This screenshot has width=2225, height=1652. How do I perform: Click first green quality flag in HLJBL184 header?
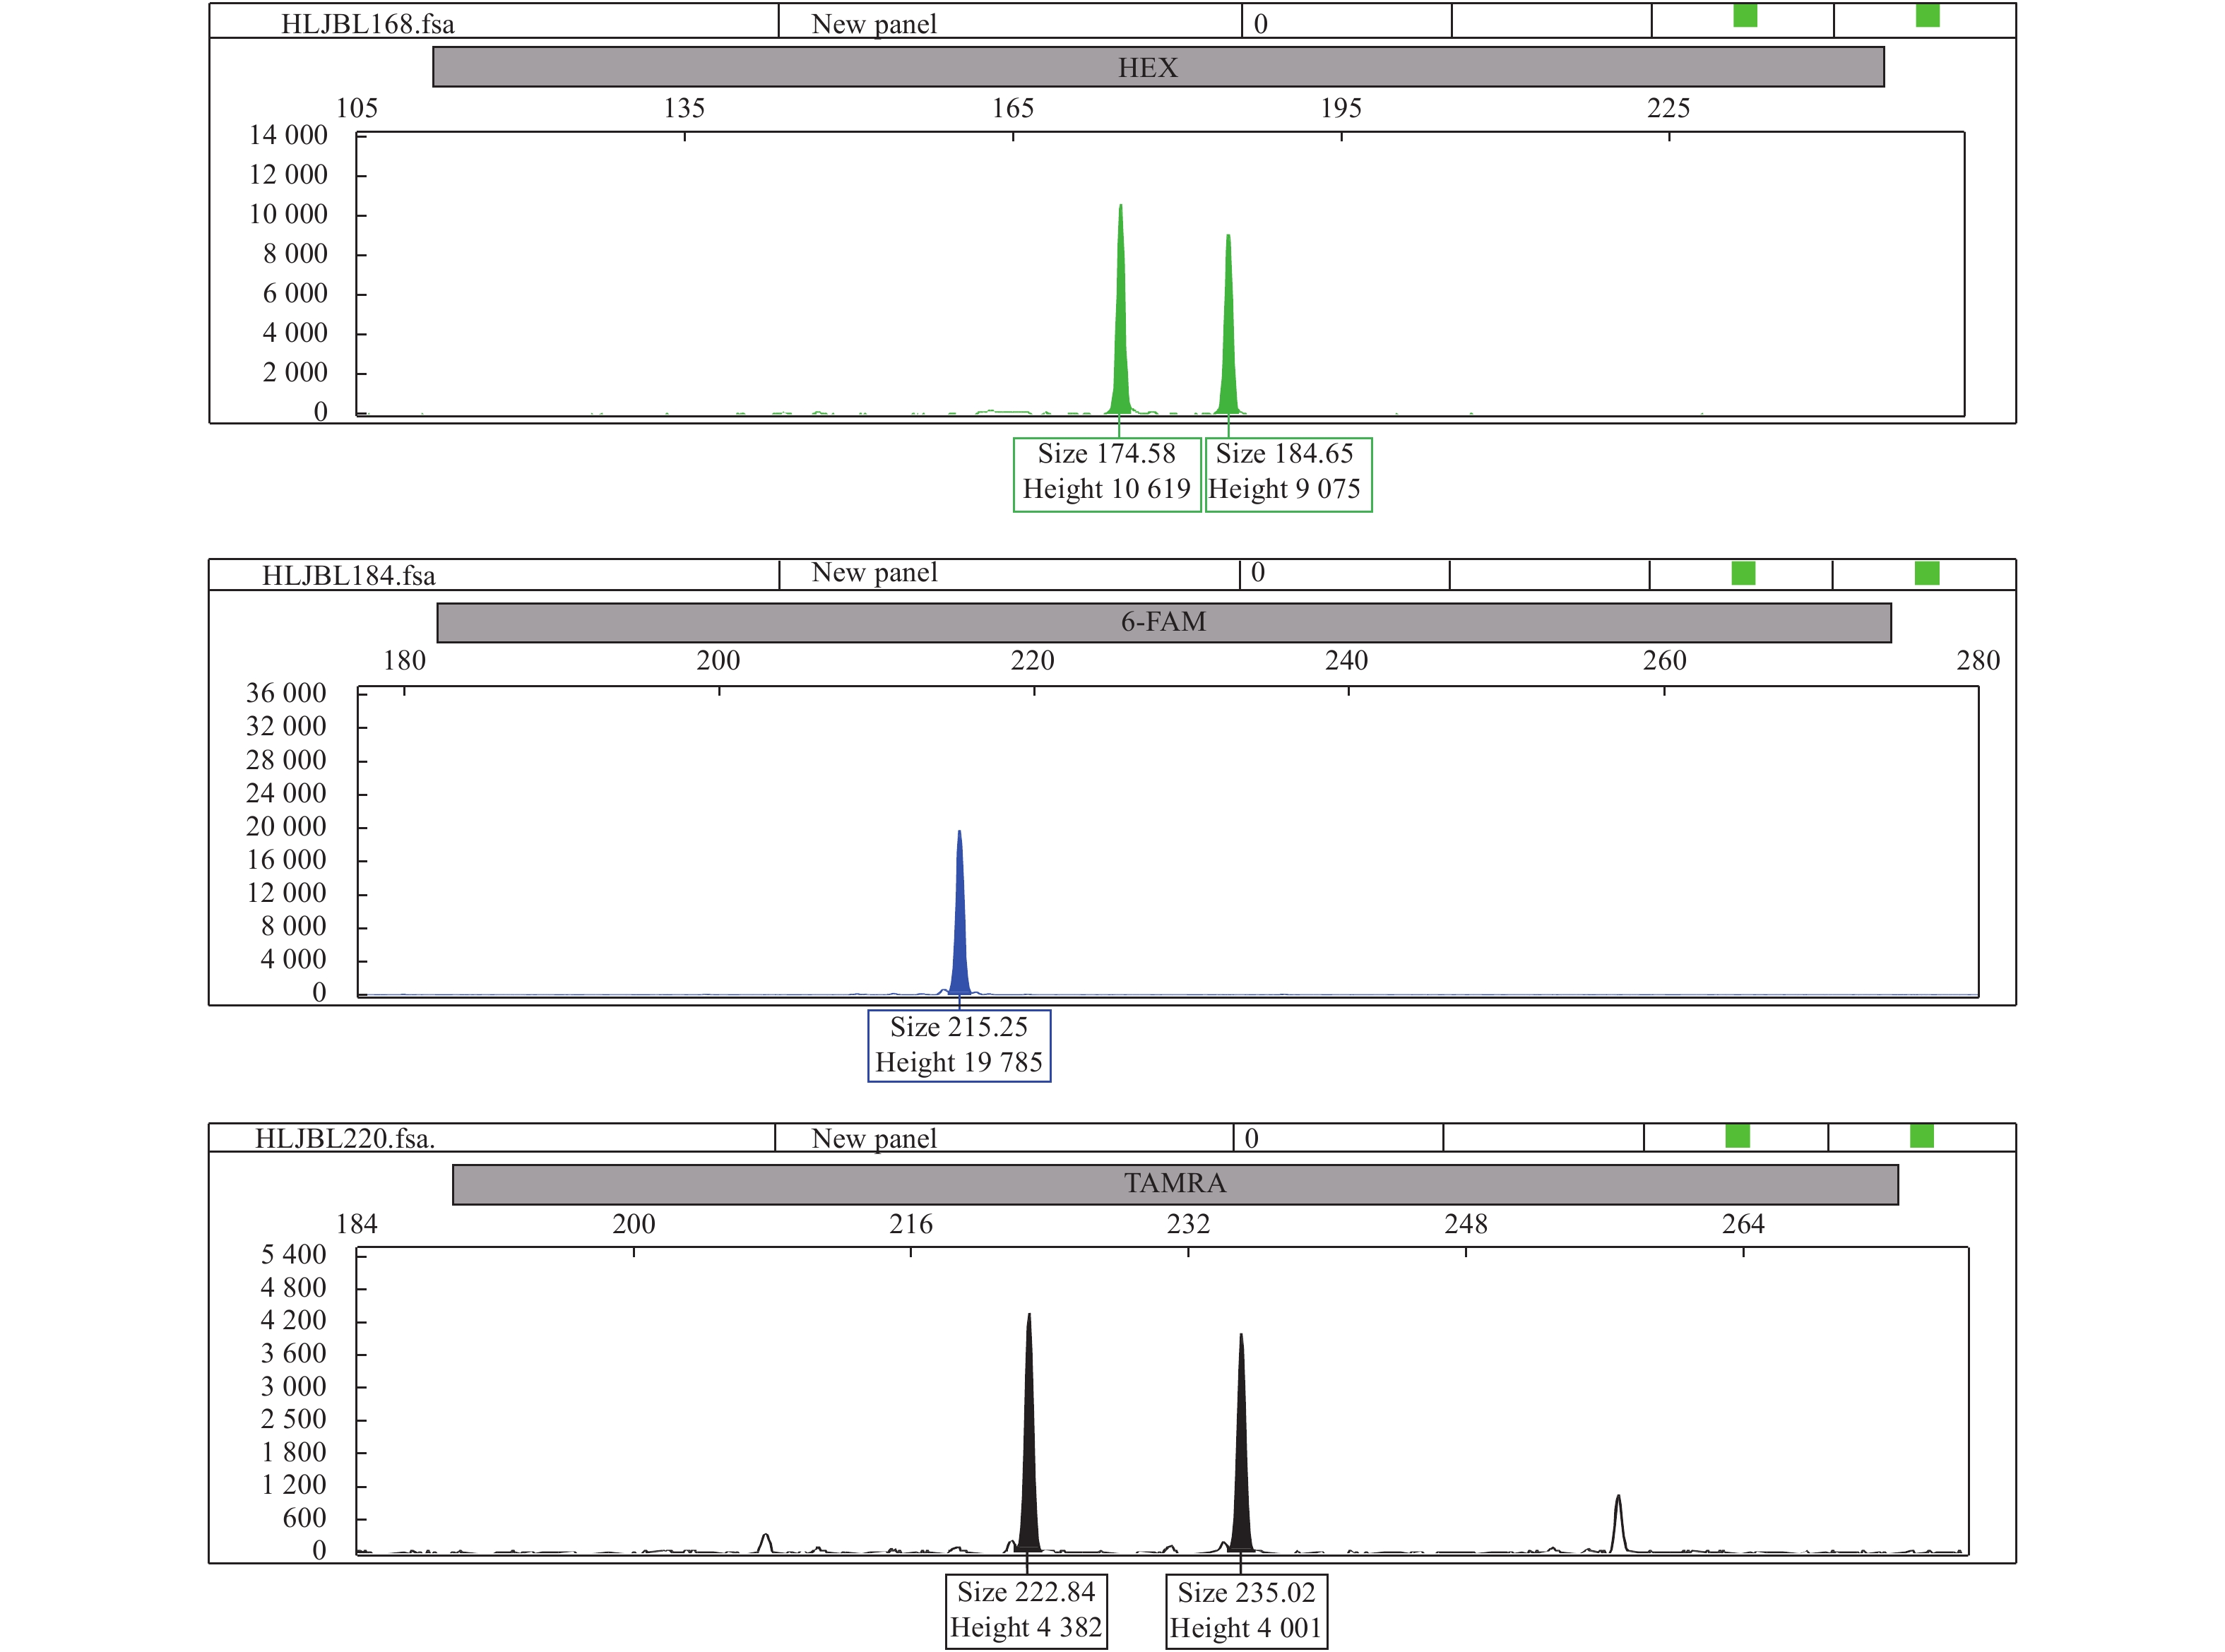point(1743,573)
